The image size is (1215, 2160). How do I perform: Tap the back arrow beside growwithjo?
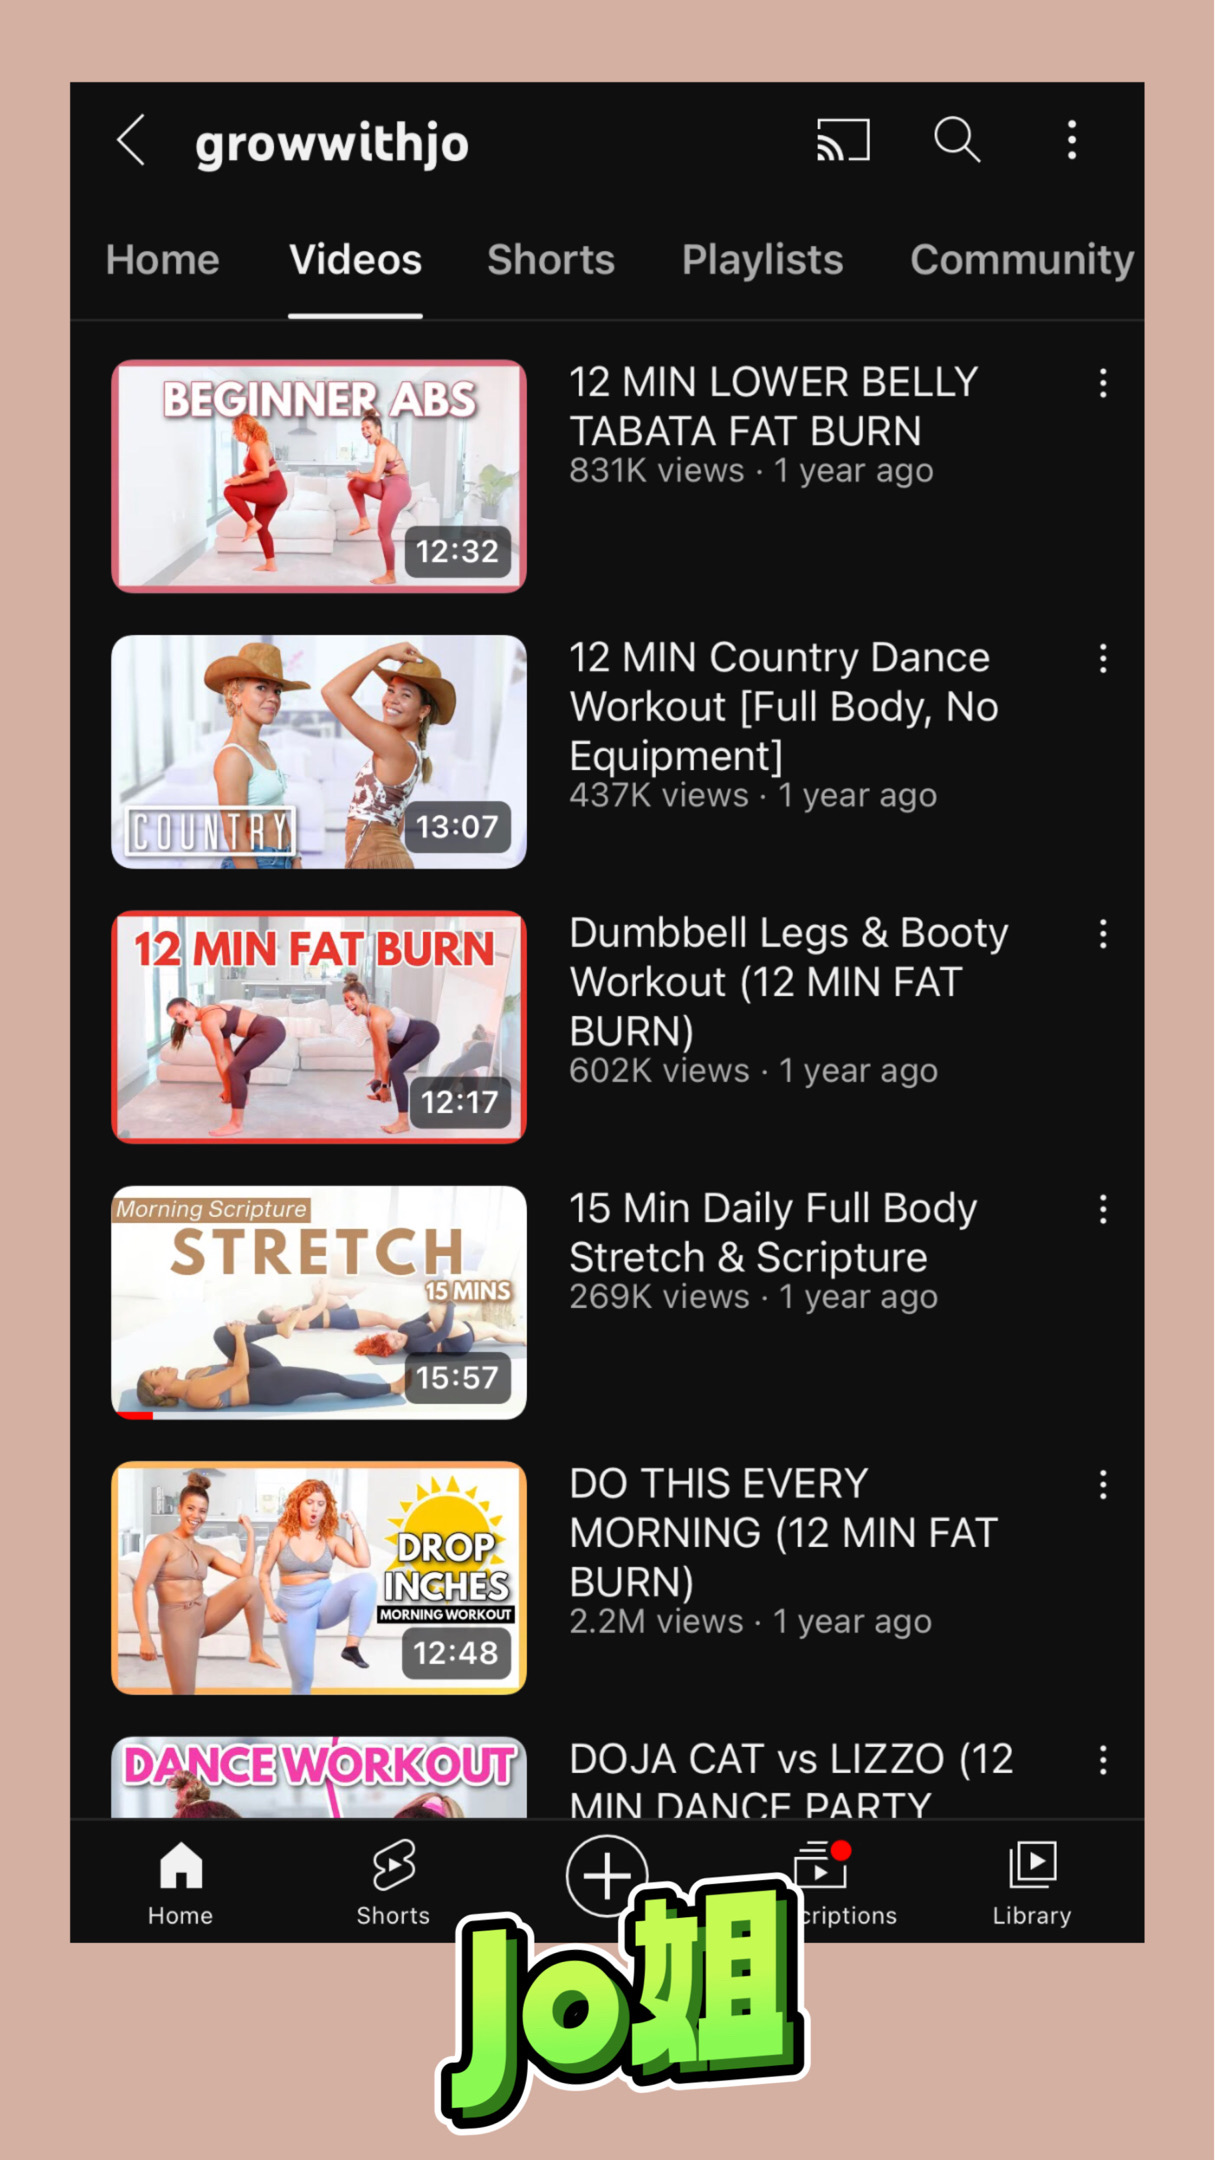click(131, 140)
